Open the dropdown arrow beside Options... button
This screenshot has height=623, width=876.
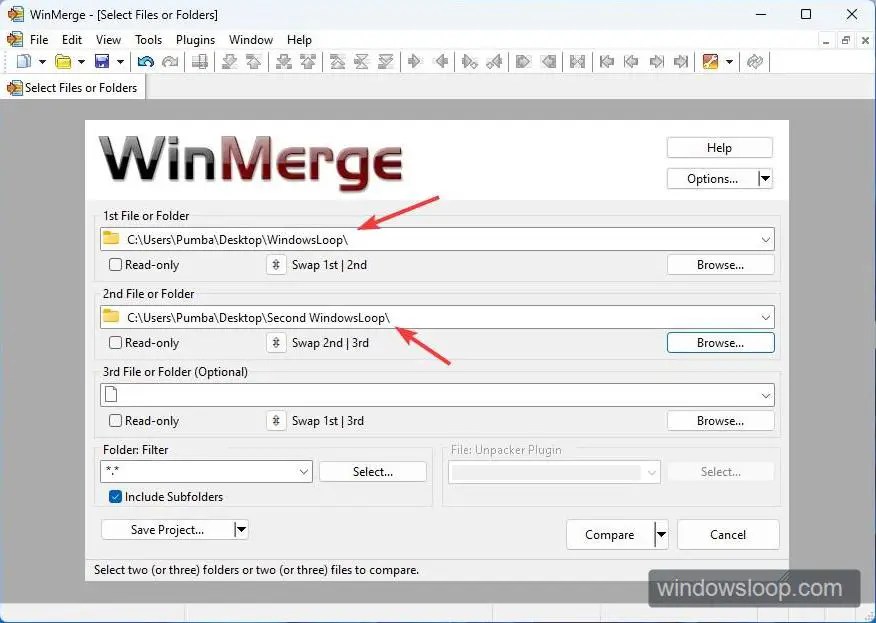tap(765, 179)
